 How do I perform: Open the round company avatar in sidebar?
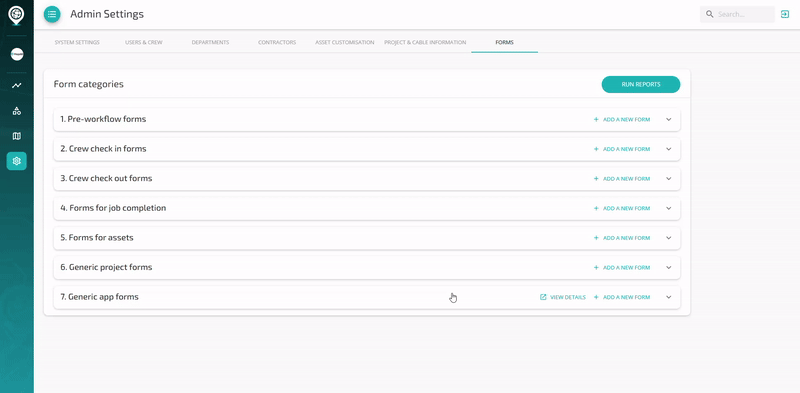17,54
